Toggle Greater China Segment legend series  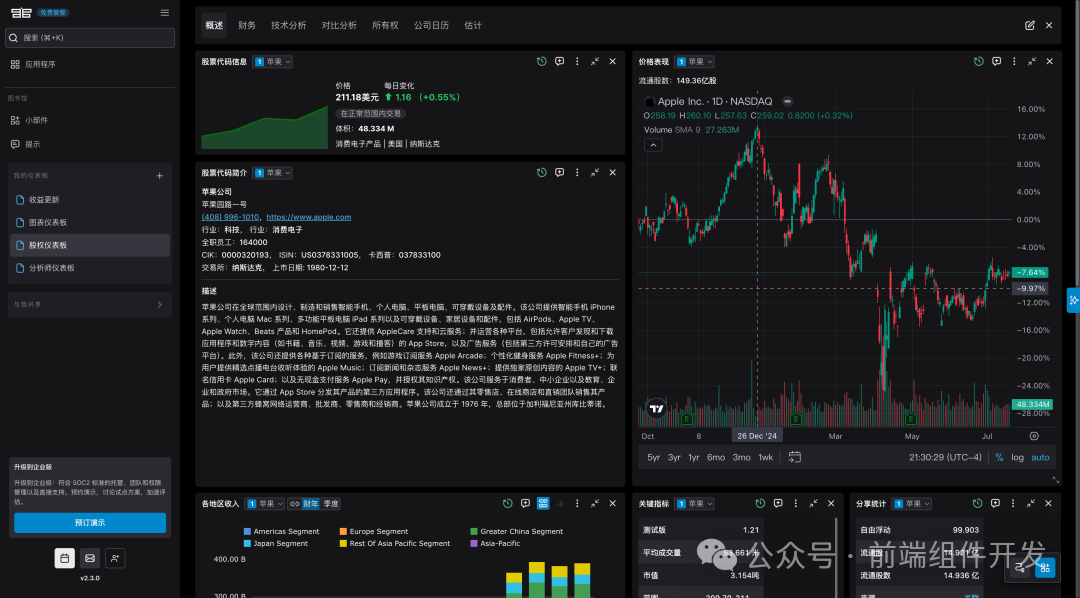coord(517,531)
